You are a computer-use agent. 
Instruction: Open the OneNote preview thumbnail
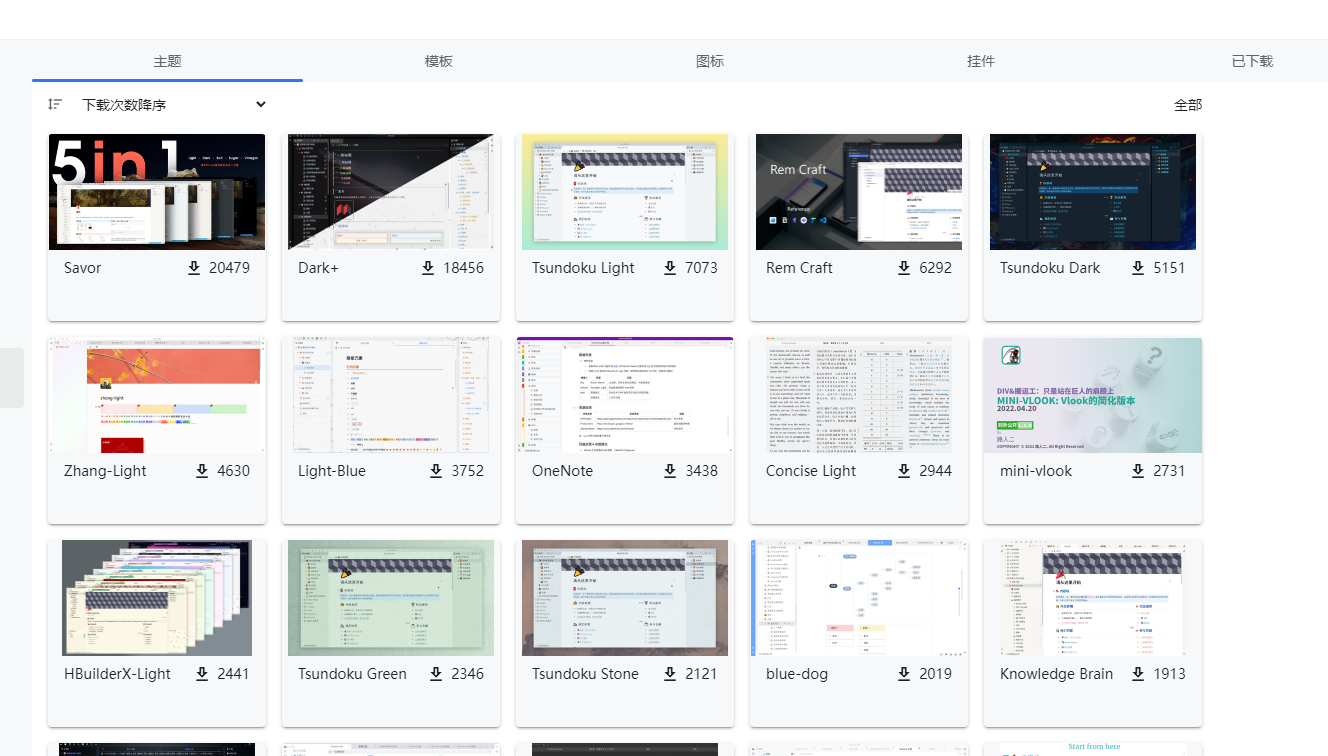pyautogui.click(x=625, y=395)
